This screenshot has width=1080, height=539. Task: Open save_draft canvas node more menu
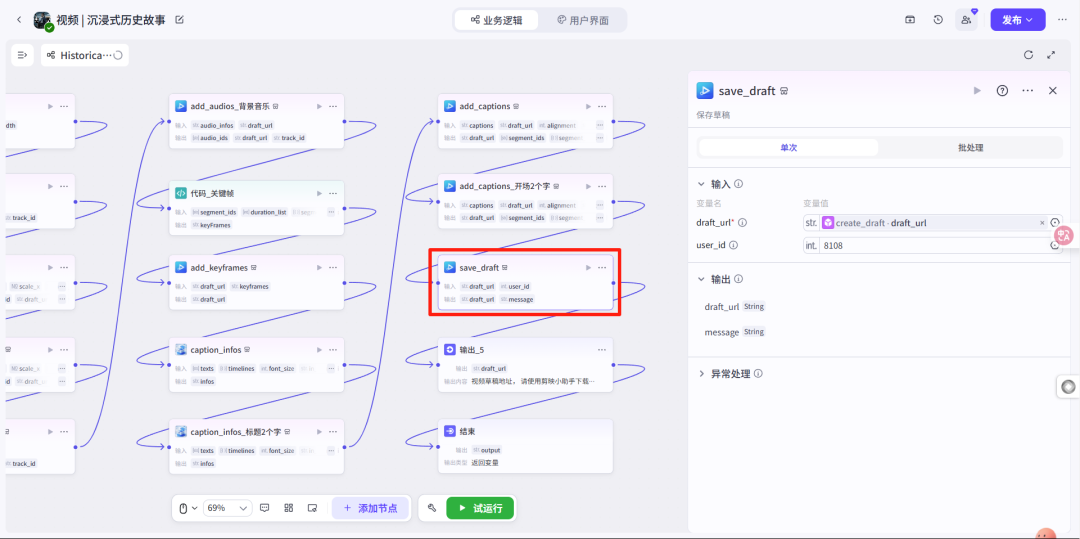click(x=602, y=267)
